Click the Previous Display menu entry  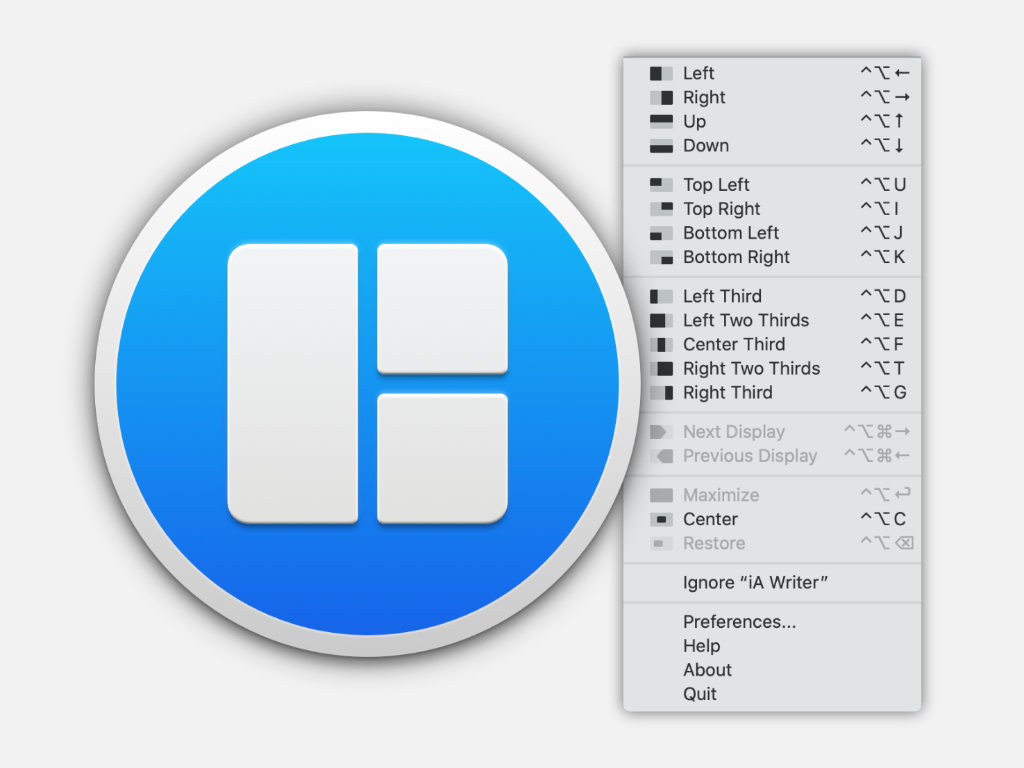(772, 456)
